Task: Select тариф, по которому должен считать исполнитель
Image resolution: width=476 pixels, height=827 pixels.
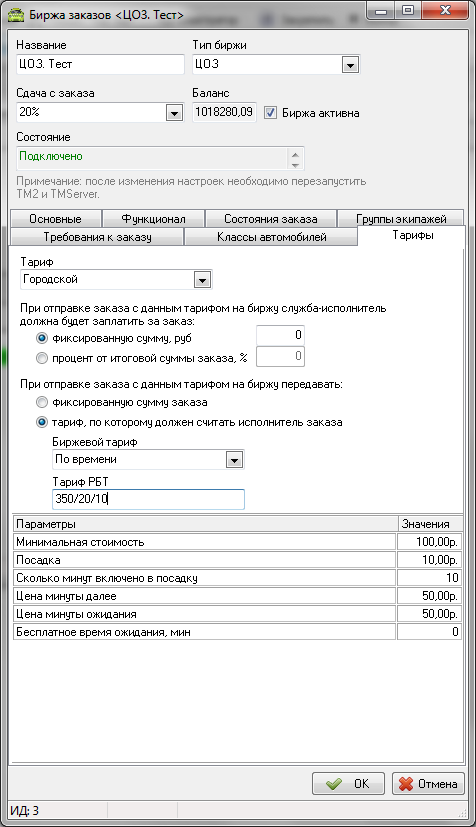Action: point(42,422)
